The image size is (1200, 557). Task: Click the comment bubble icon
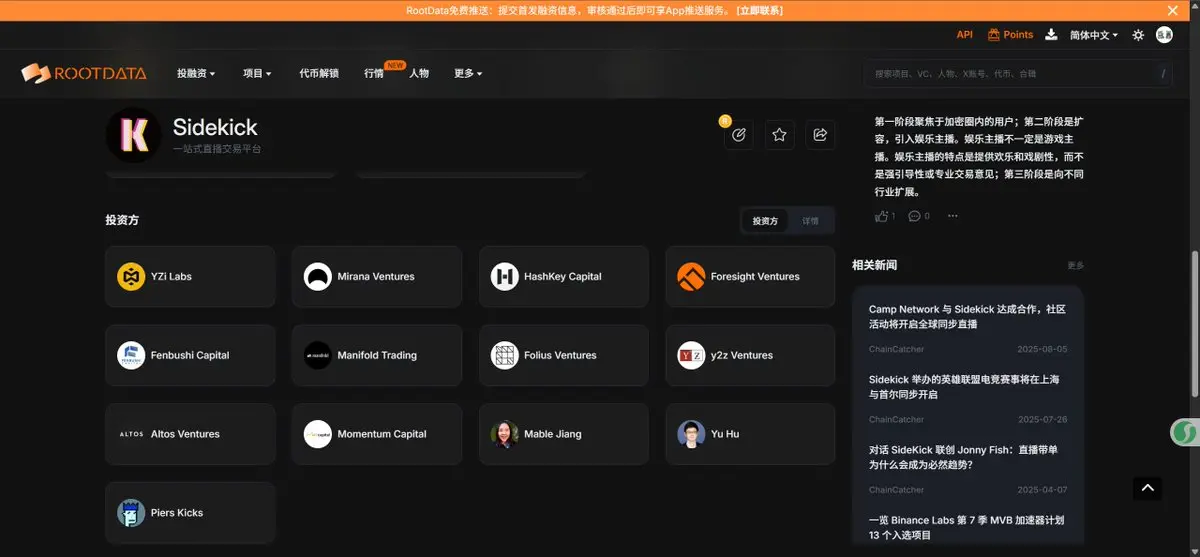[x=914, y=216]
